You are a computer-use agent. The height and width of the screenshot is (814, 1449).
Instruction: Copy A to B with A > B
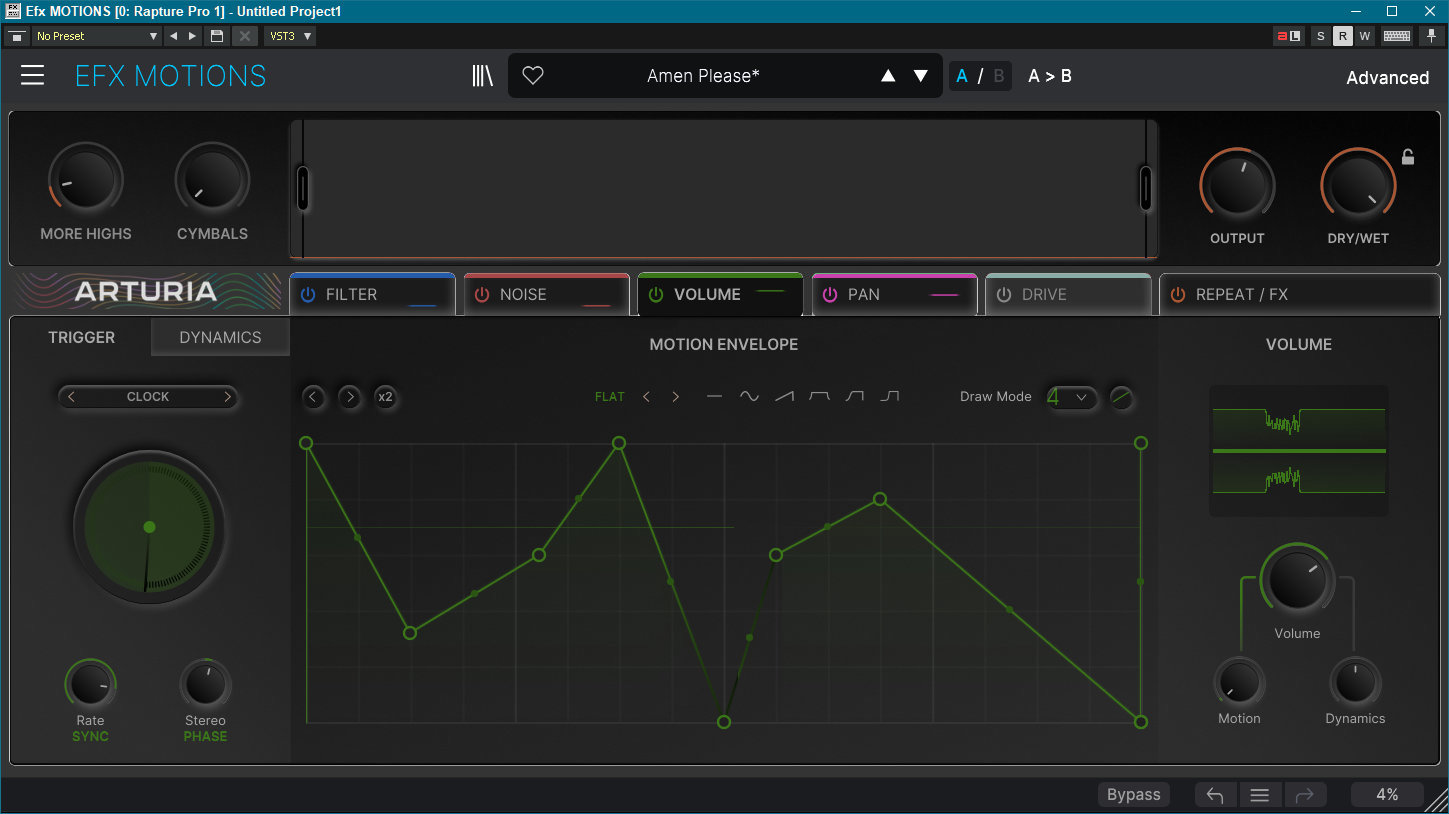click(x=1050, y=76)
